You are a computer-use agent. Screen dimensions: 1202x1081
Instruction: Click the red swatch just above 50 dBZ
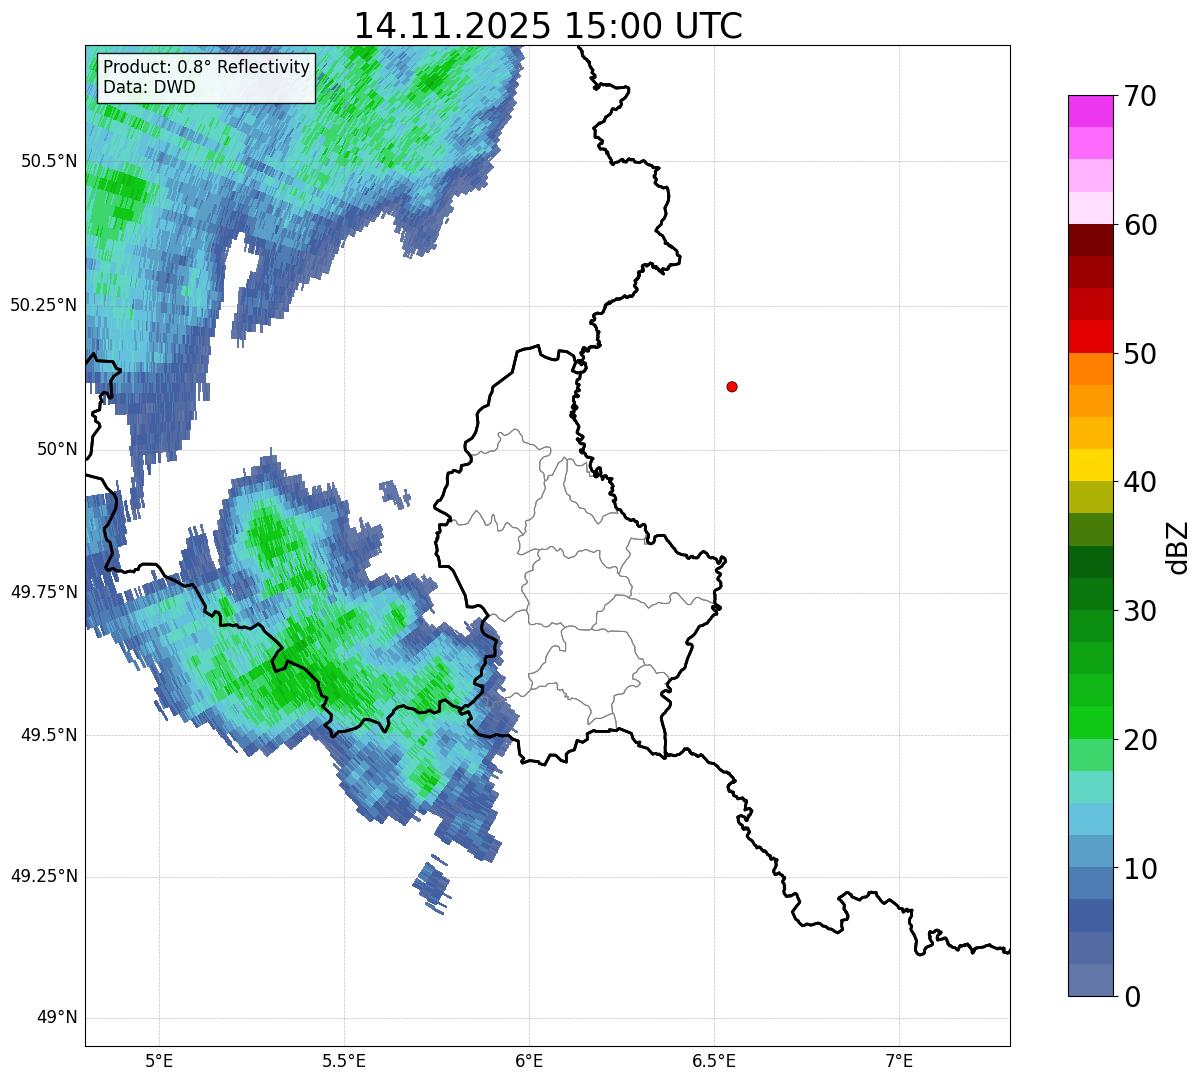[1090, 336]
